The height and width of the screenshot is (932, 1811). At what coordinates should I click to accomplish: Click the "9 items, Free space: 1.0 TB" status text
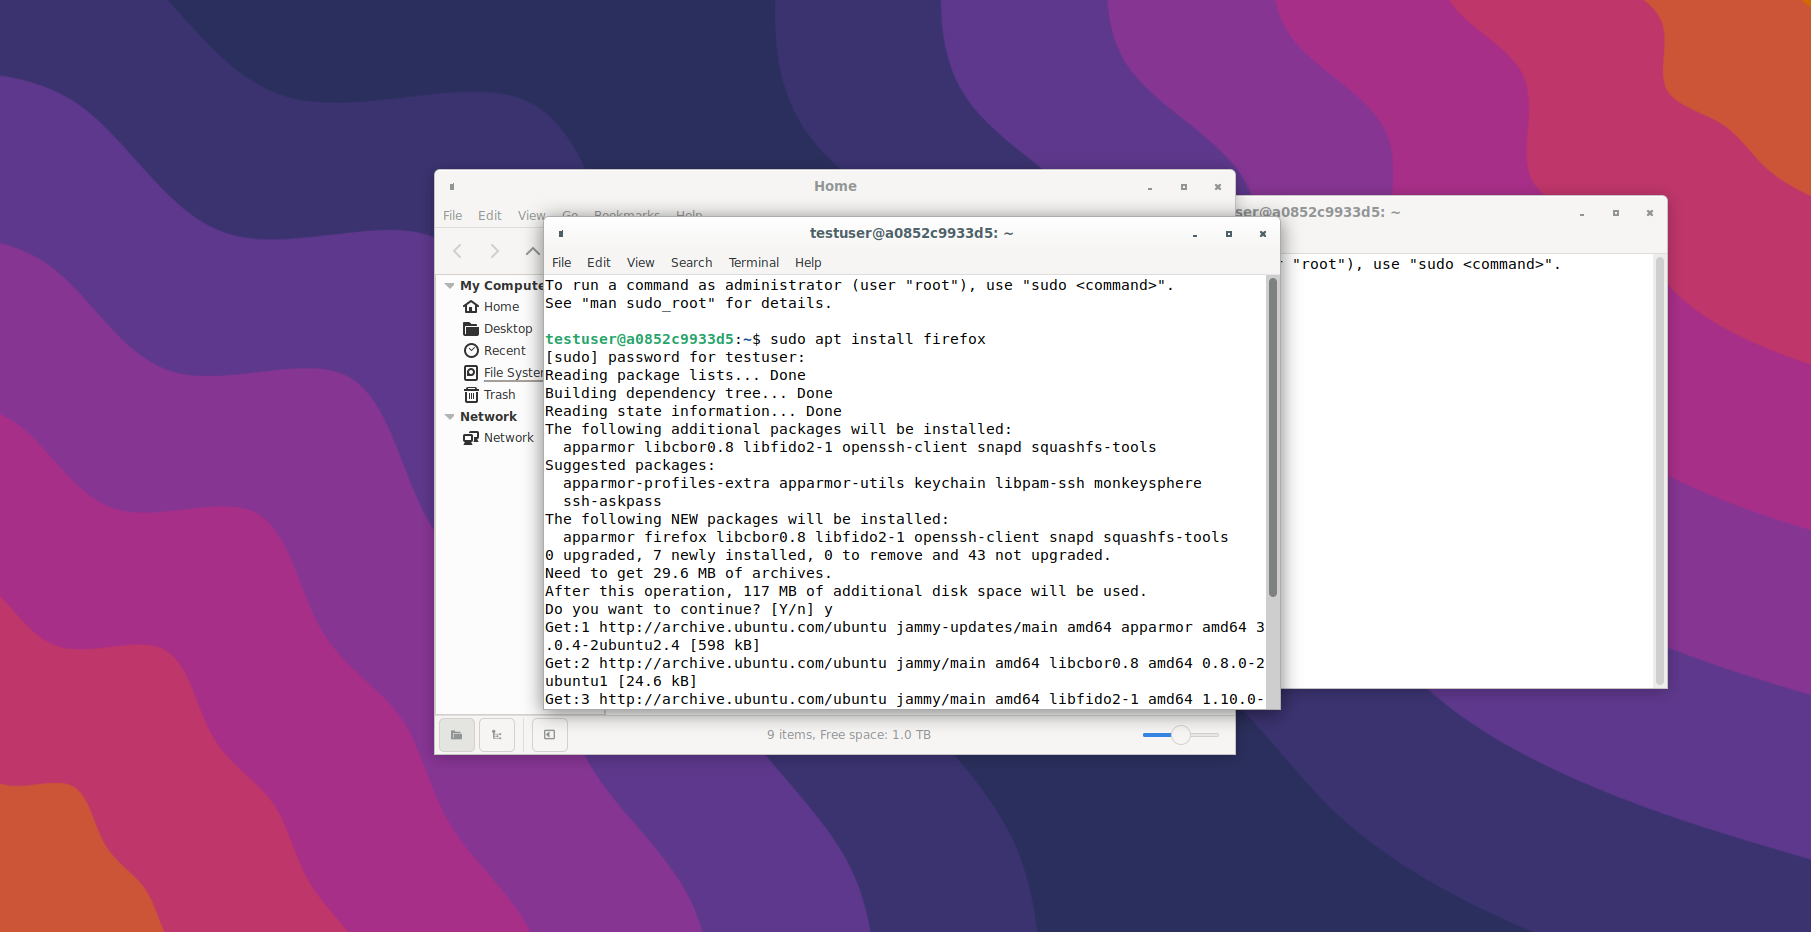[849, 735]
